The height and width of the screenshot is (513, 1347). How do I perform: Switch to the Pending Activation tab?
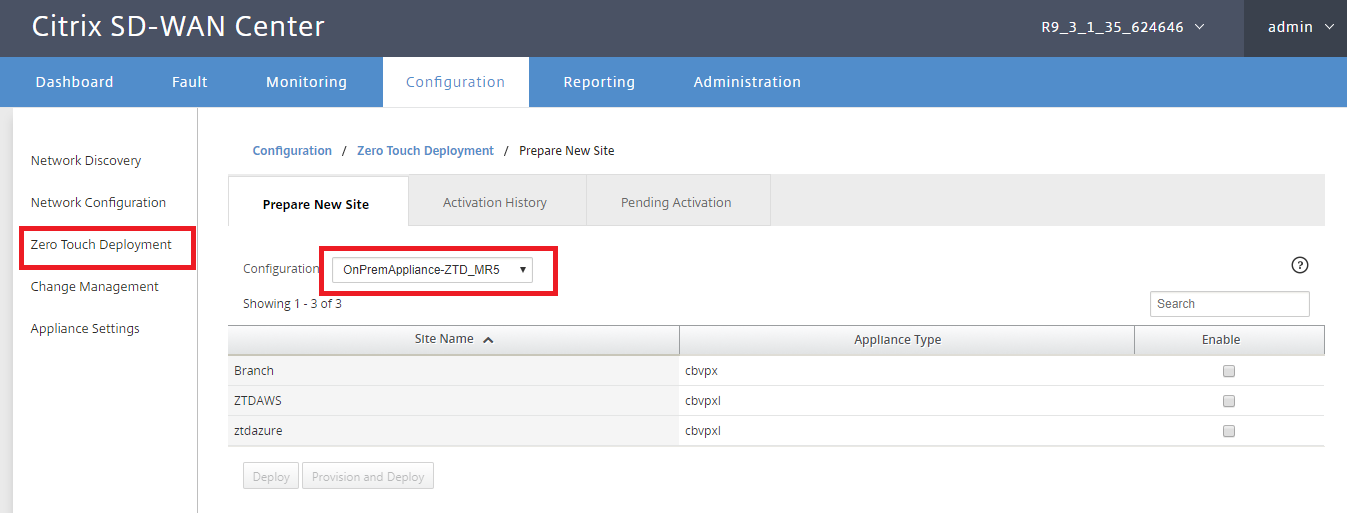pos(676,202)
